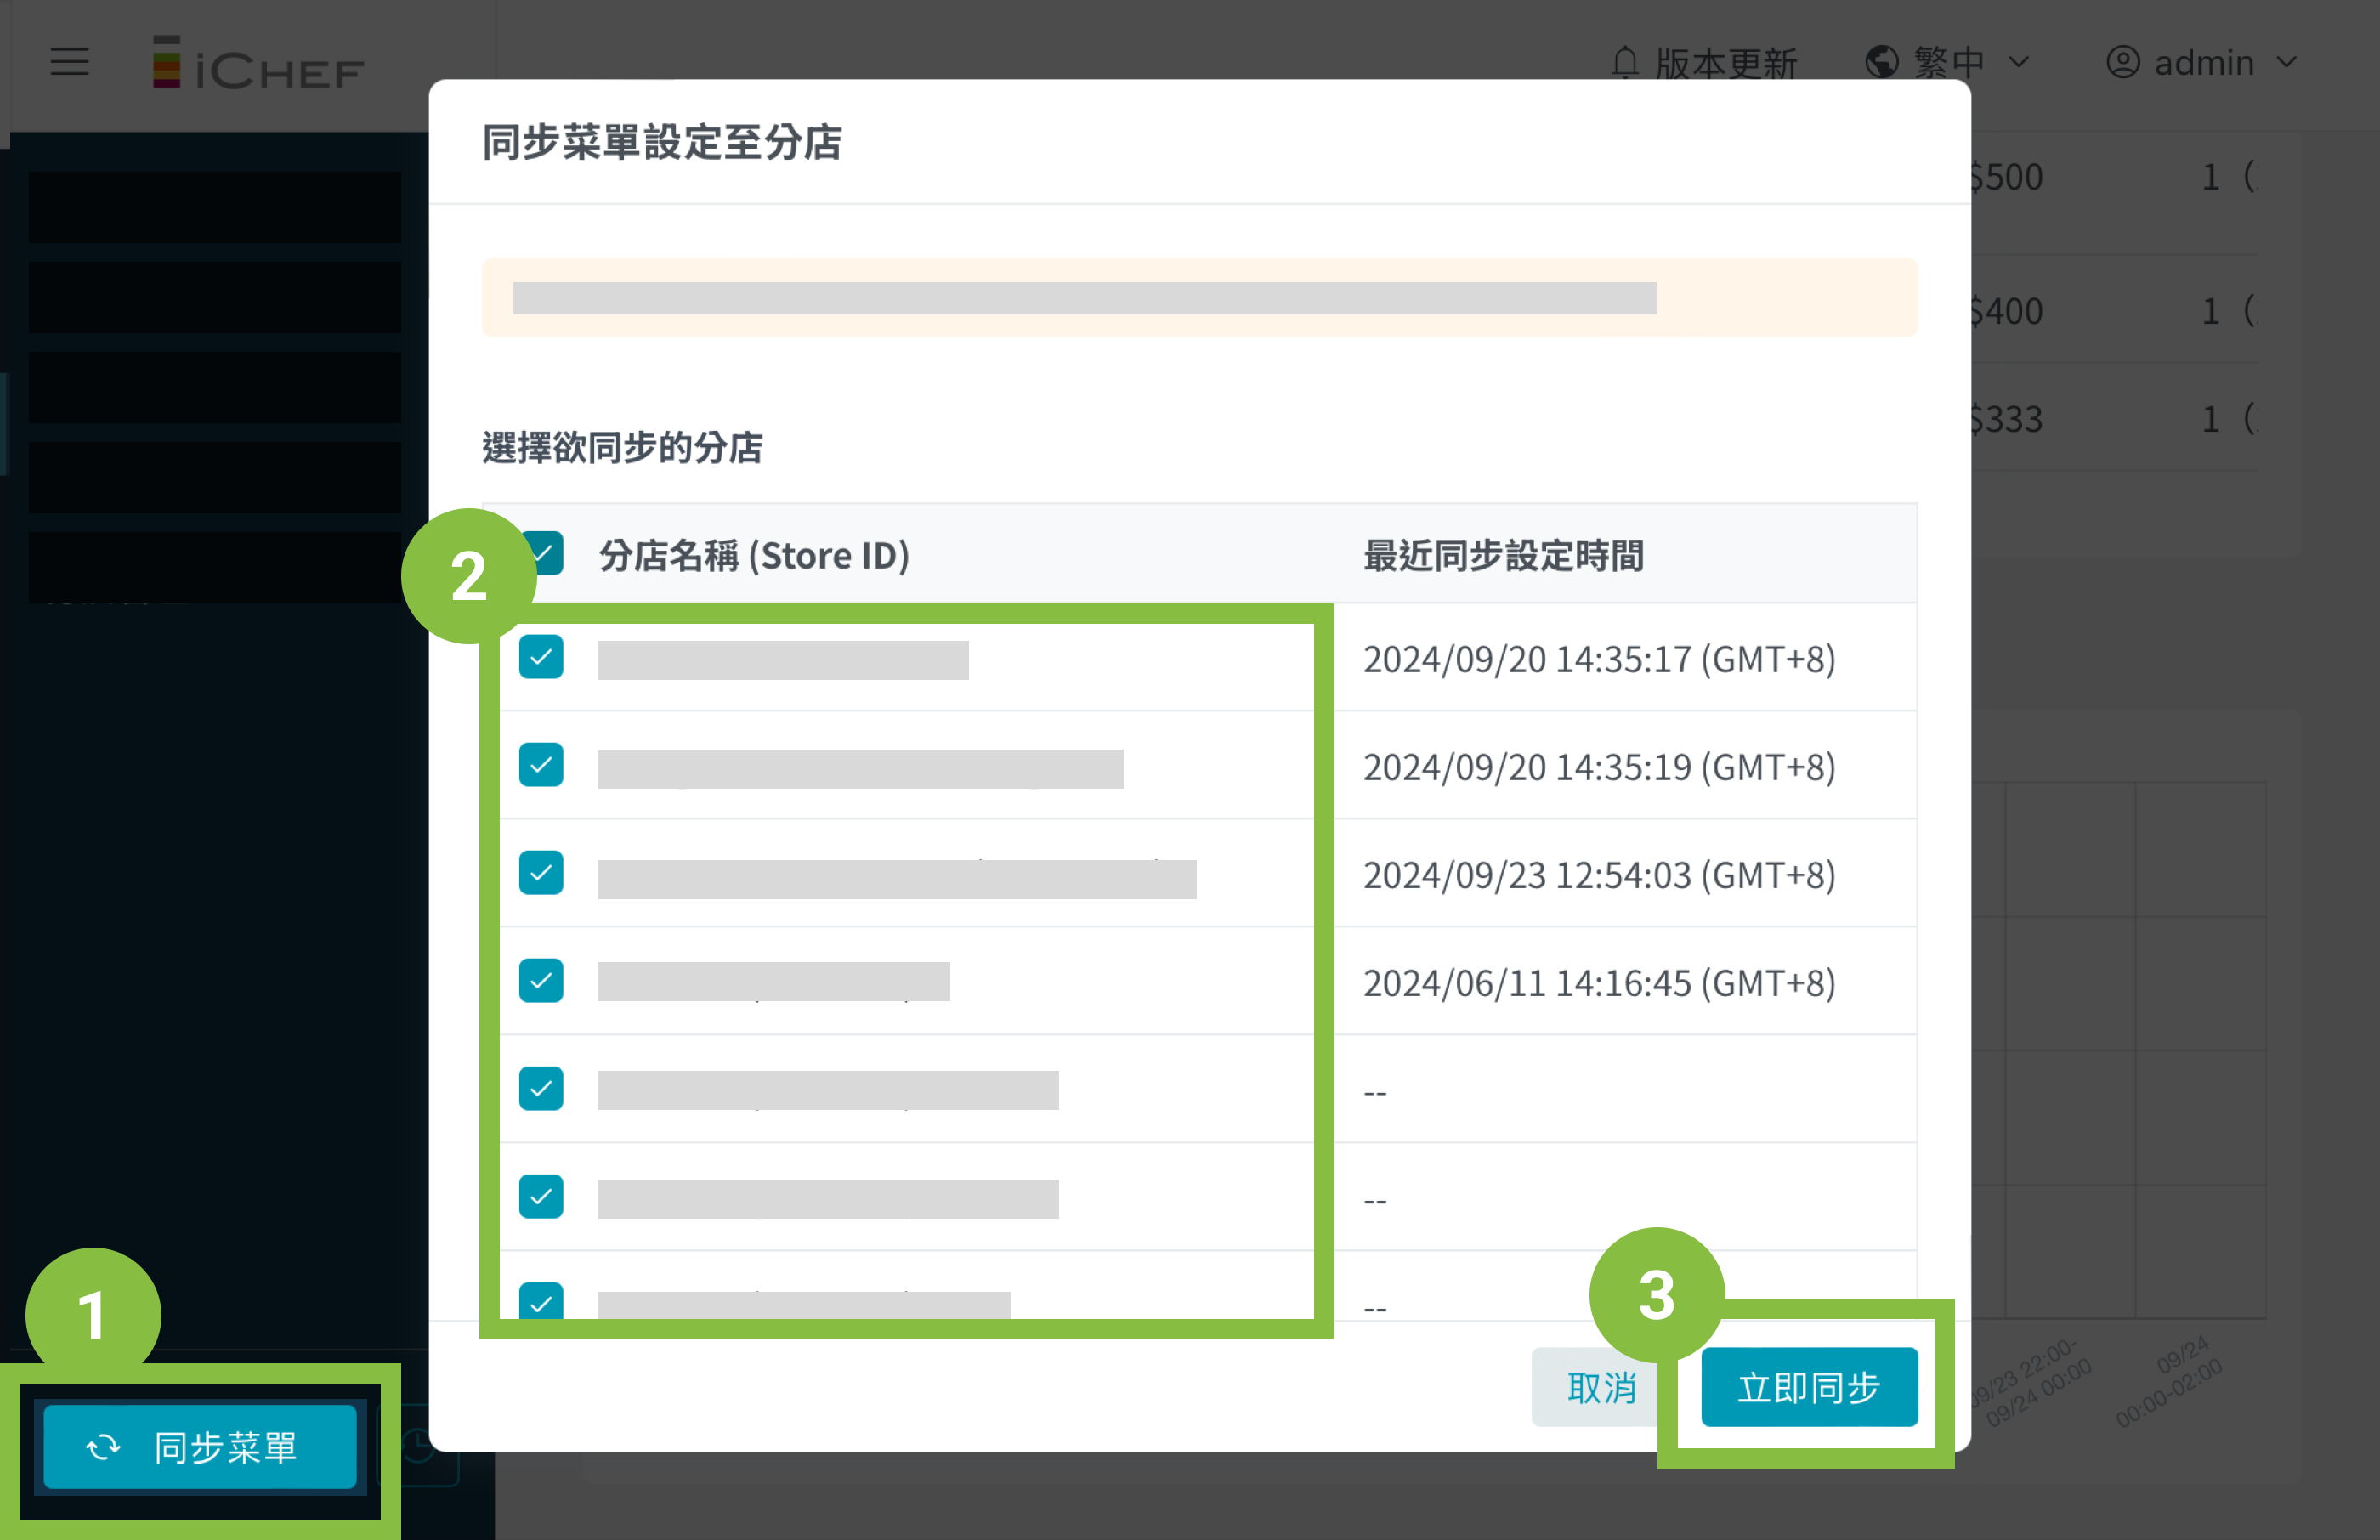Expand the admin account dropdown chevron
This screenshot has width=2380, height=1540.
2286,62
